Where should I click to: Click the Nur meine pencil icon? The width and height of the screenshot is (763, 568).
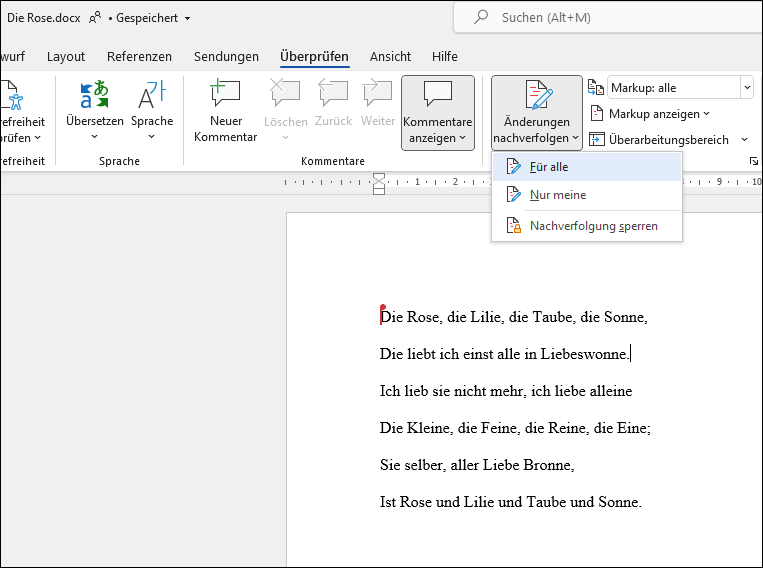(x=513, y=195)
